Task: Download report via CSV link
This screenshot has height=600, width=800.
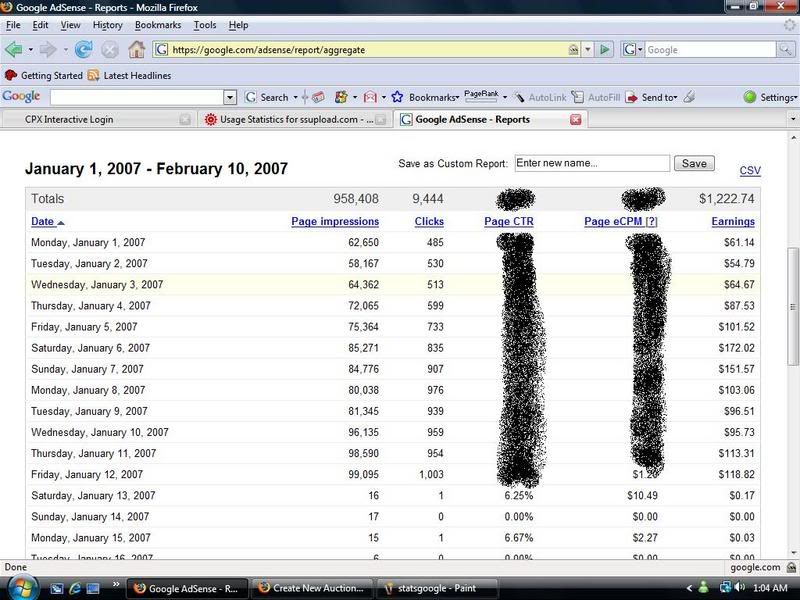Action: (750, 171)
